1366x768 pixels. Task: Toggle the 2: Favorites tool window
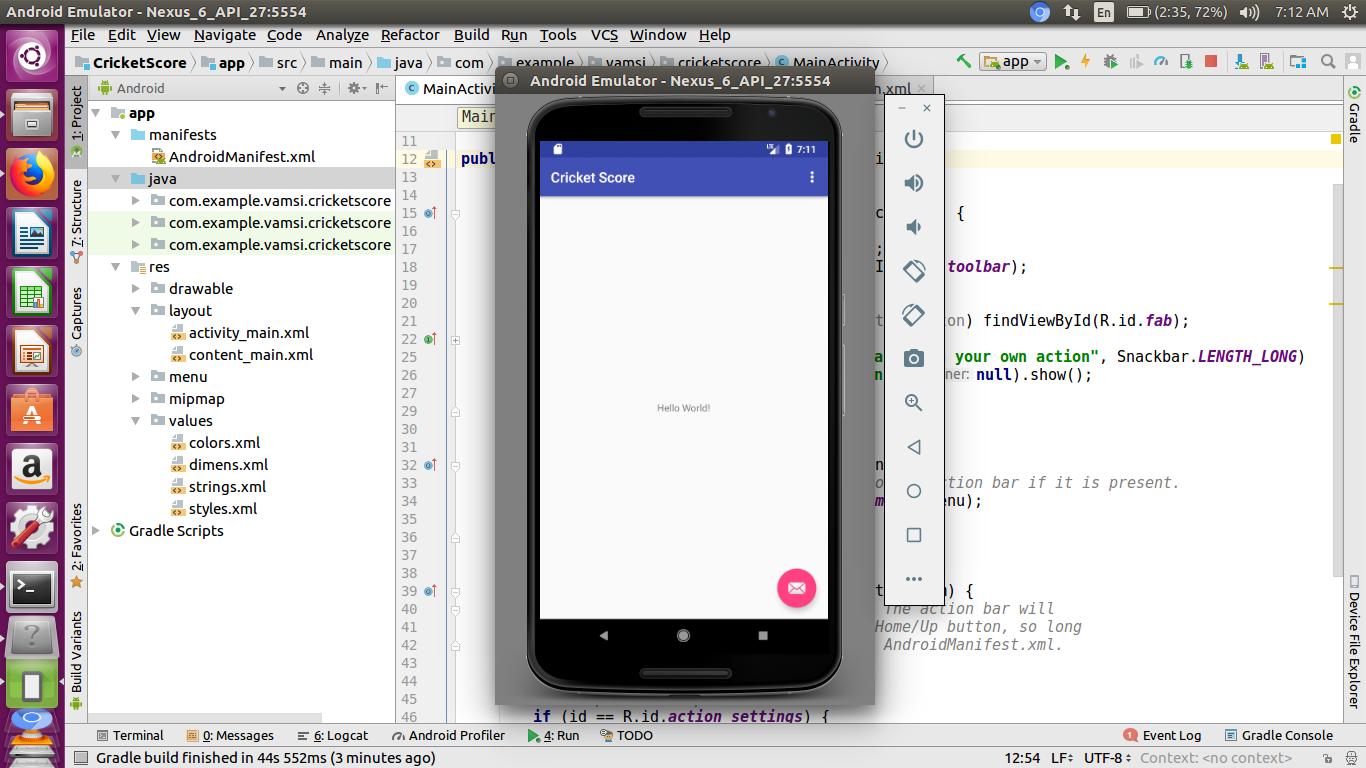point(77,546)
